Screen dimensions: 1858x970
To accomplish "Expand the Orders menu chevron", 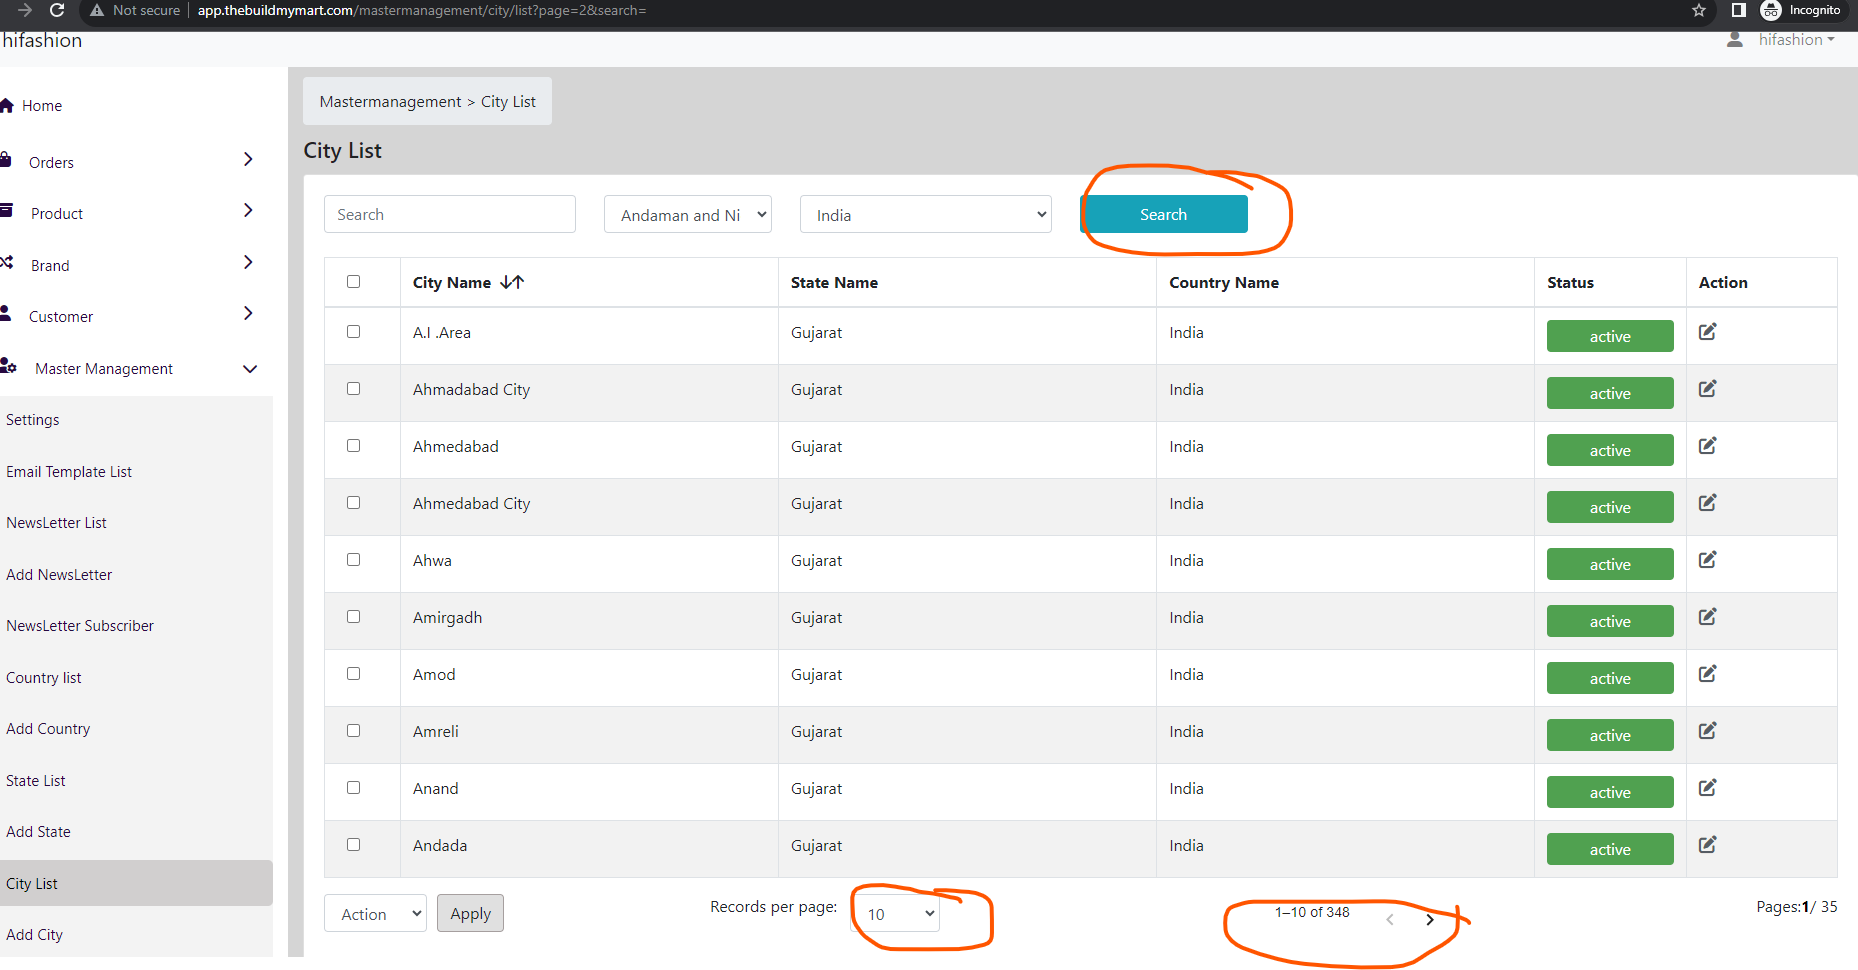I will point(248,159).
